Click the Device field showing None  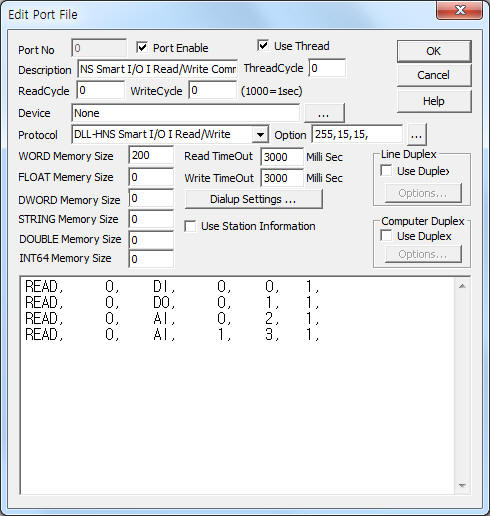point(185,113)
